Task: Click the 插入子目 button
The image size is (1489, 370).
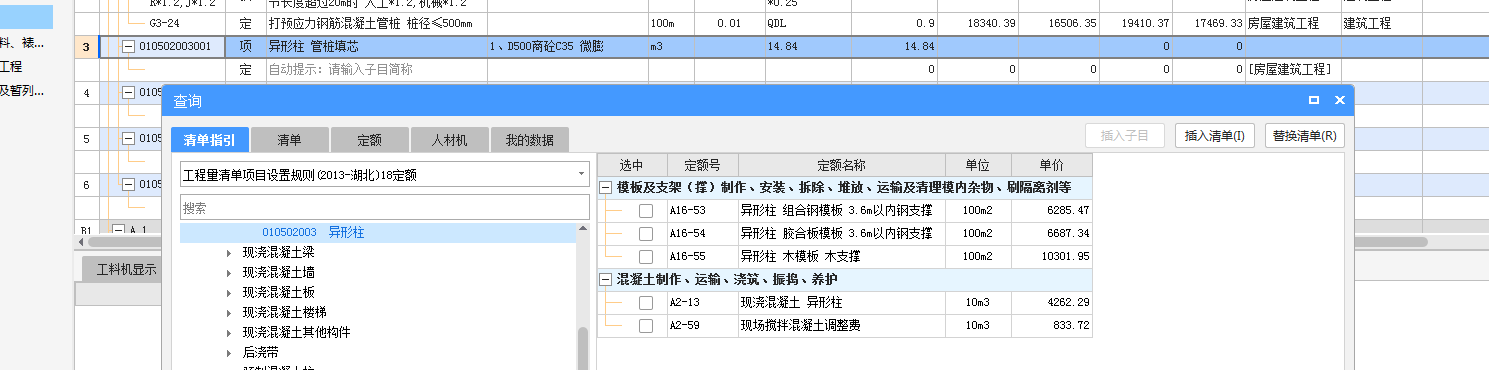Action: 1124,136
